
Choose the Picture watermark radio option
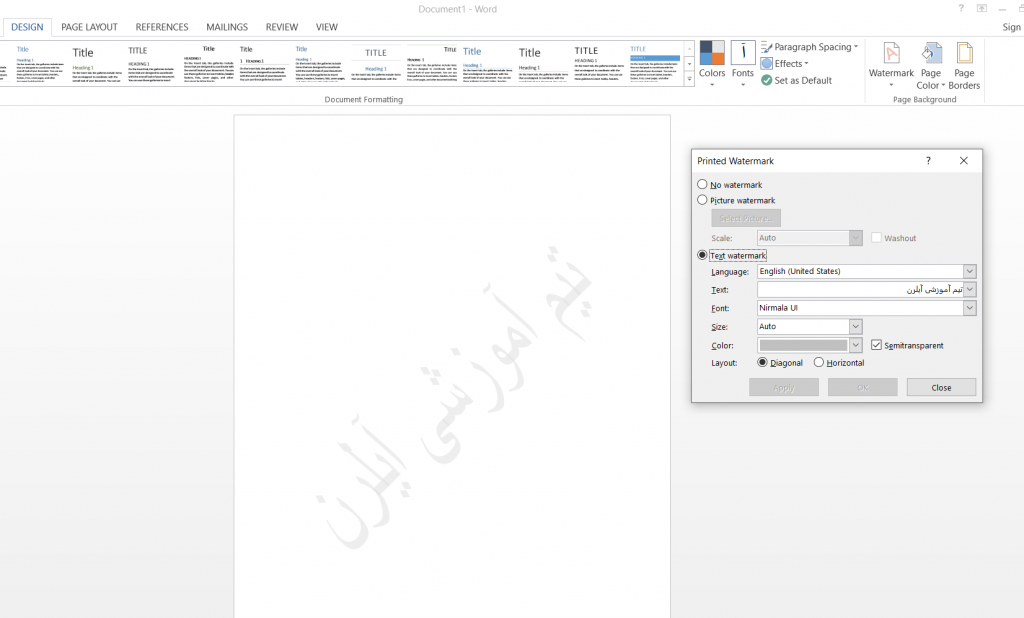click(x=702, y=200)
